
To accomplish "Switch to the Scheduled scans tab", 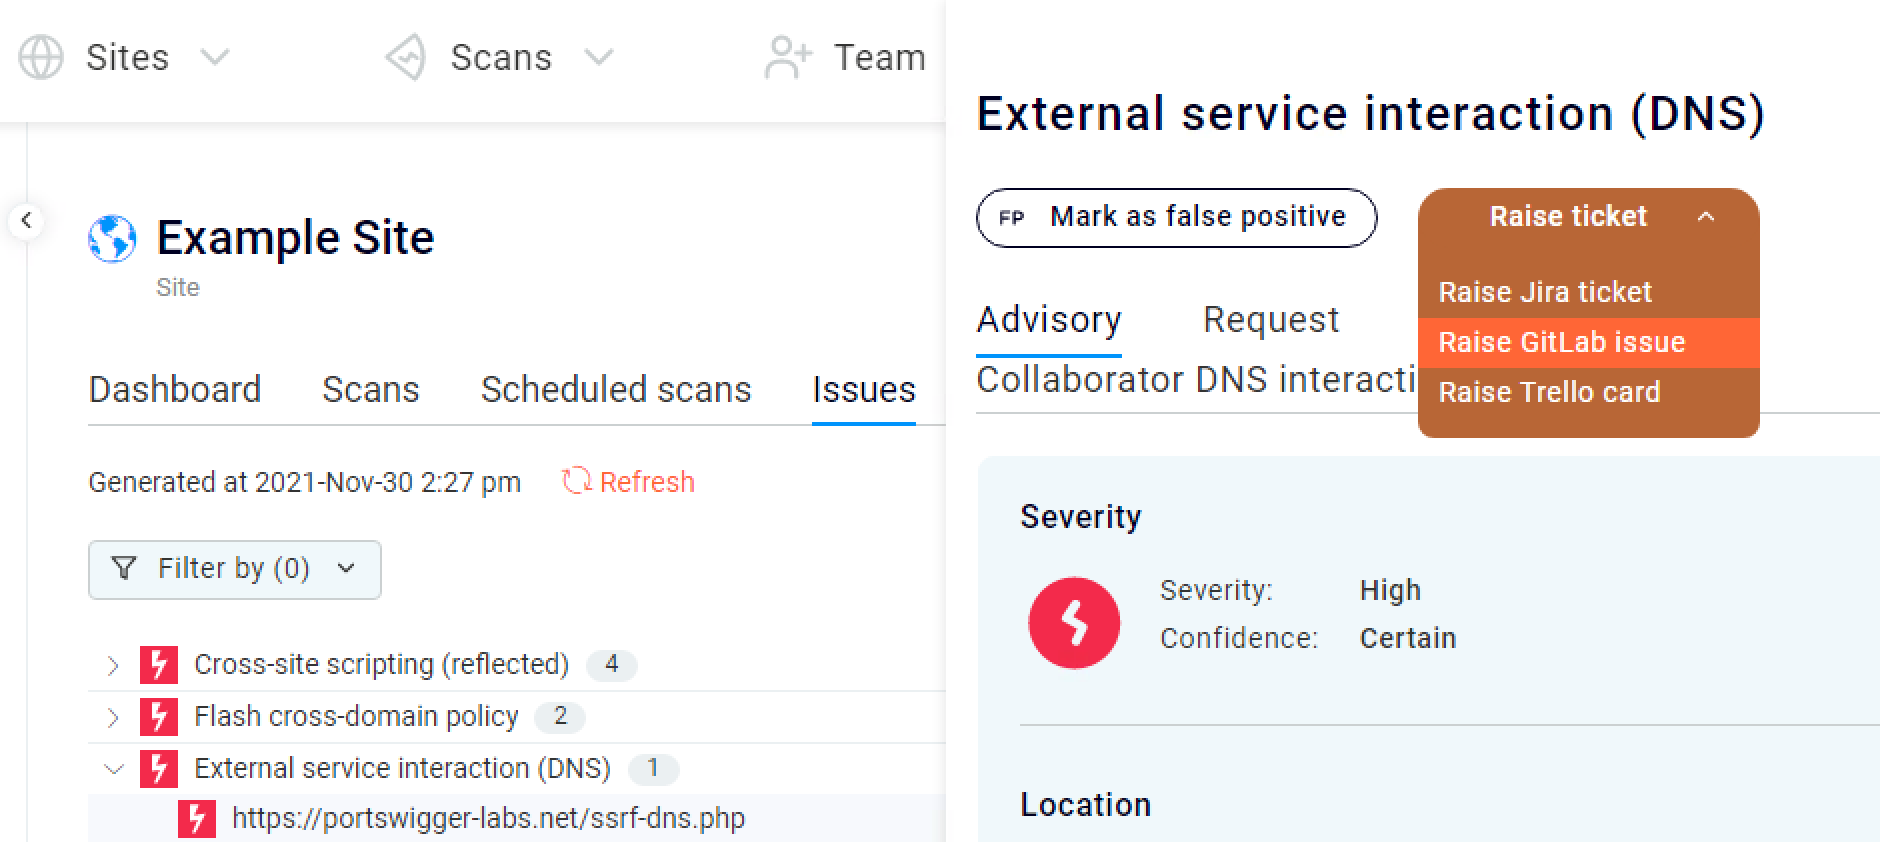I will pos(616,389).
